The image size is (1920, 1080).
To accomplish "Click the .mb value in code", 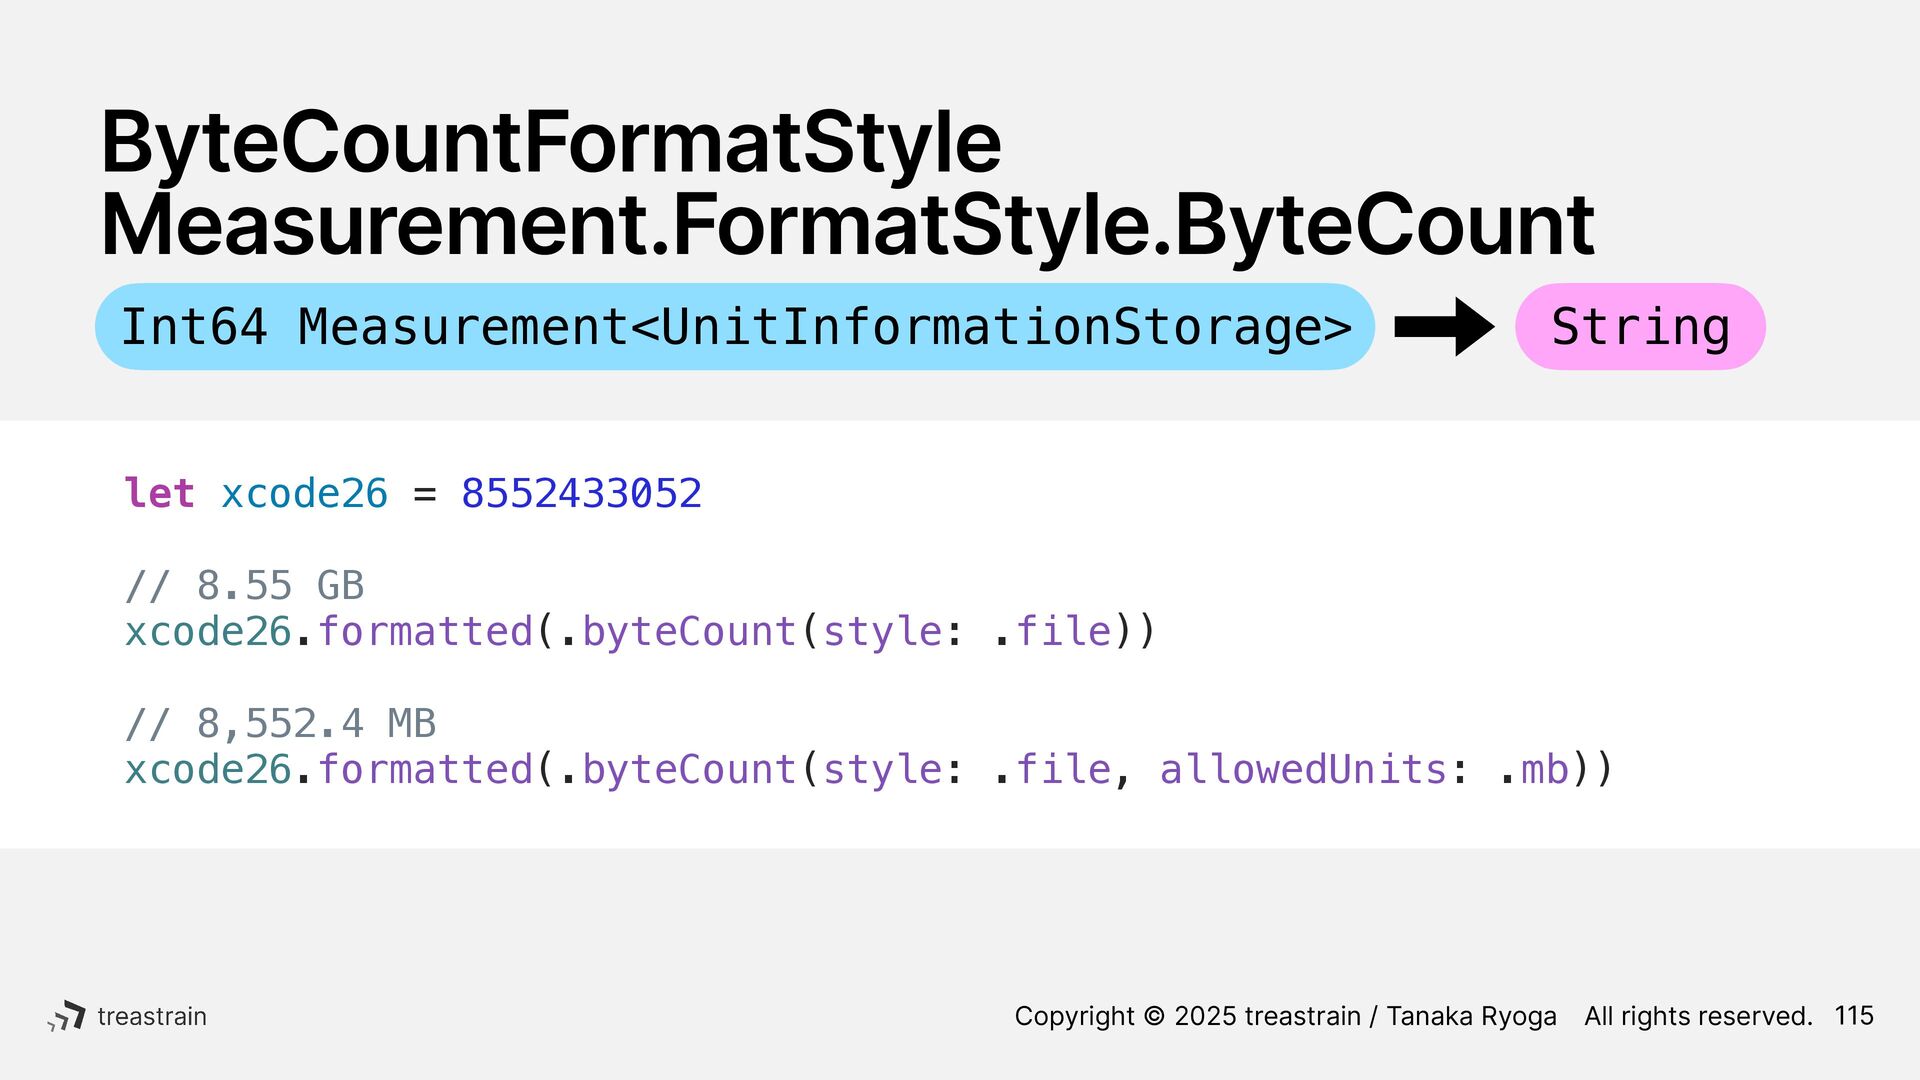I will [1533, 769].
